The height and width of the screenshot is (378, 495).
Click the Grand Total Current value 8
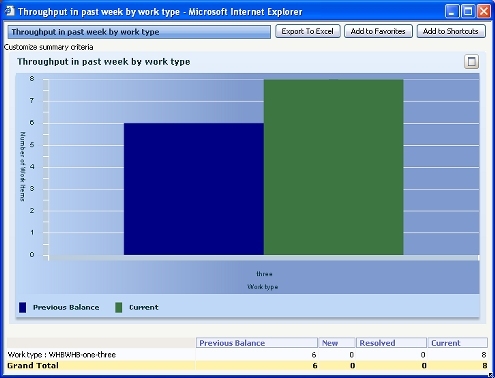pyautogui.click(x=485, y=366)
